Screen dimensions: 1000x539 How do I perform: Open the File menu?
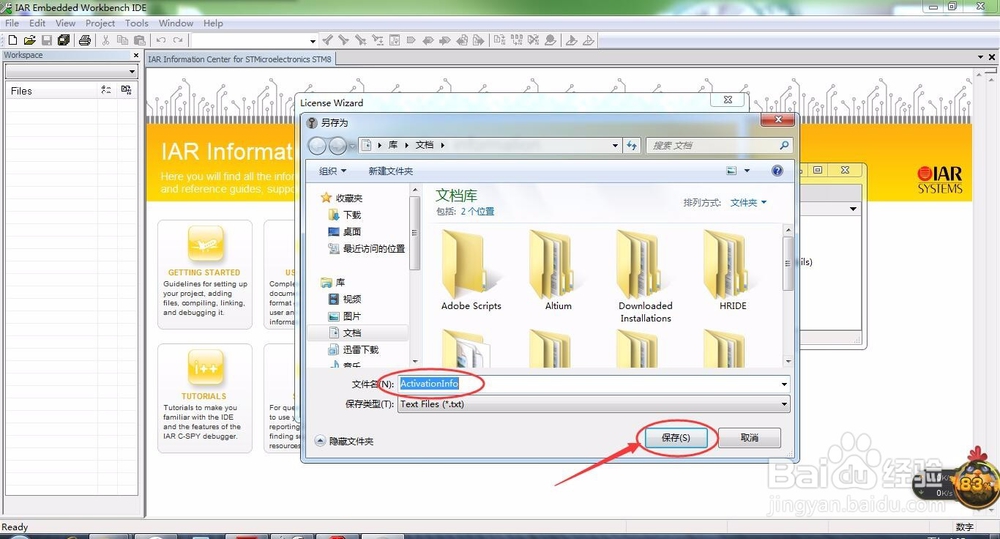click(12, 23)
